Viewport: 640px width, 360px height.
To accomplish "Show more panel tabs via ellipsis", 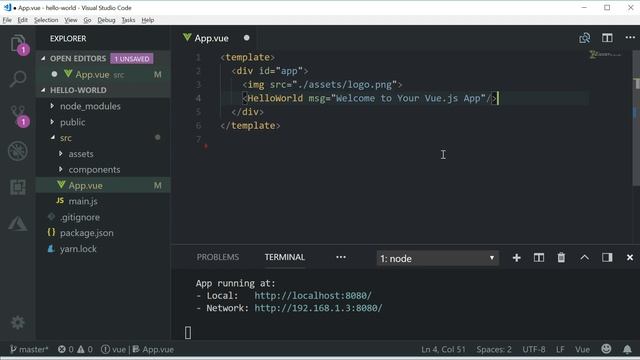I will [341, 257].
